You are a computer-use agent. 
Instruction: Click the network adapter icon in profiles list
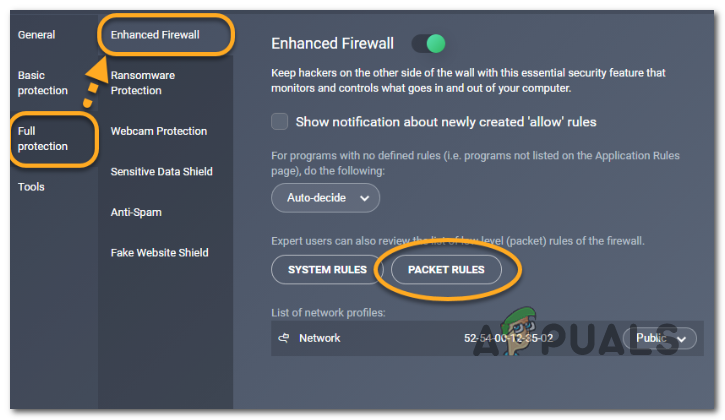(283, 338)
